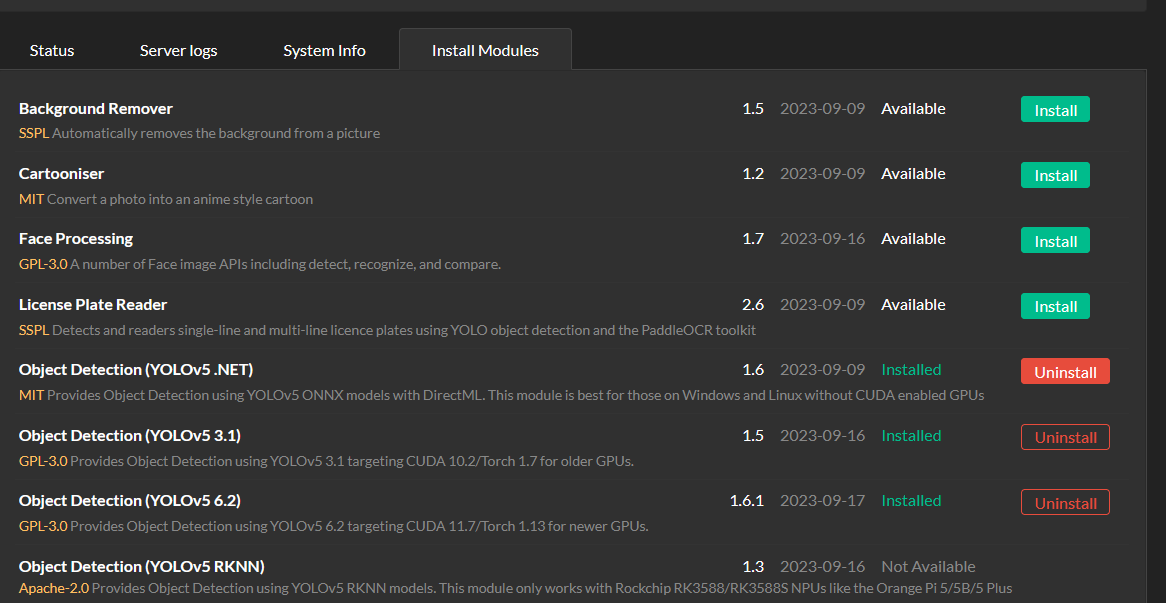Image resolution: width=1166 pixels, height=603 pixels.
Task: Click the 2023-09-16 date of Face Processing
Action: 822,239
